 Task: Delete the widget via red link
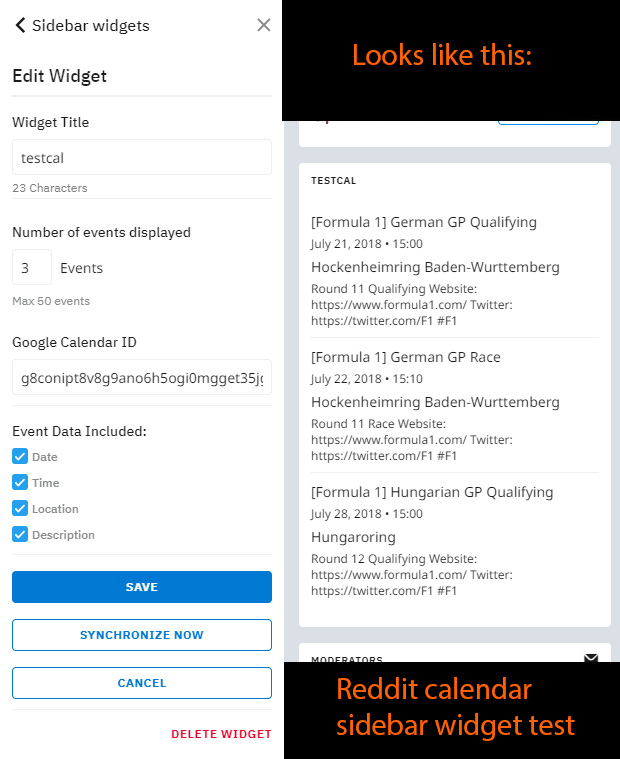[x=221, y=734]
